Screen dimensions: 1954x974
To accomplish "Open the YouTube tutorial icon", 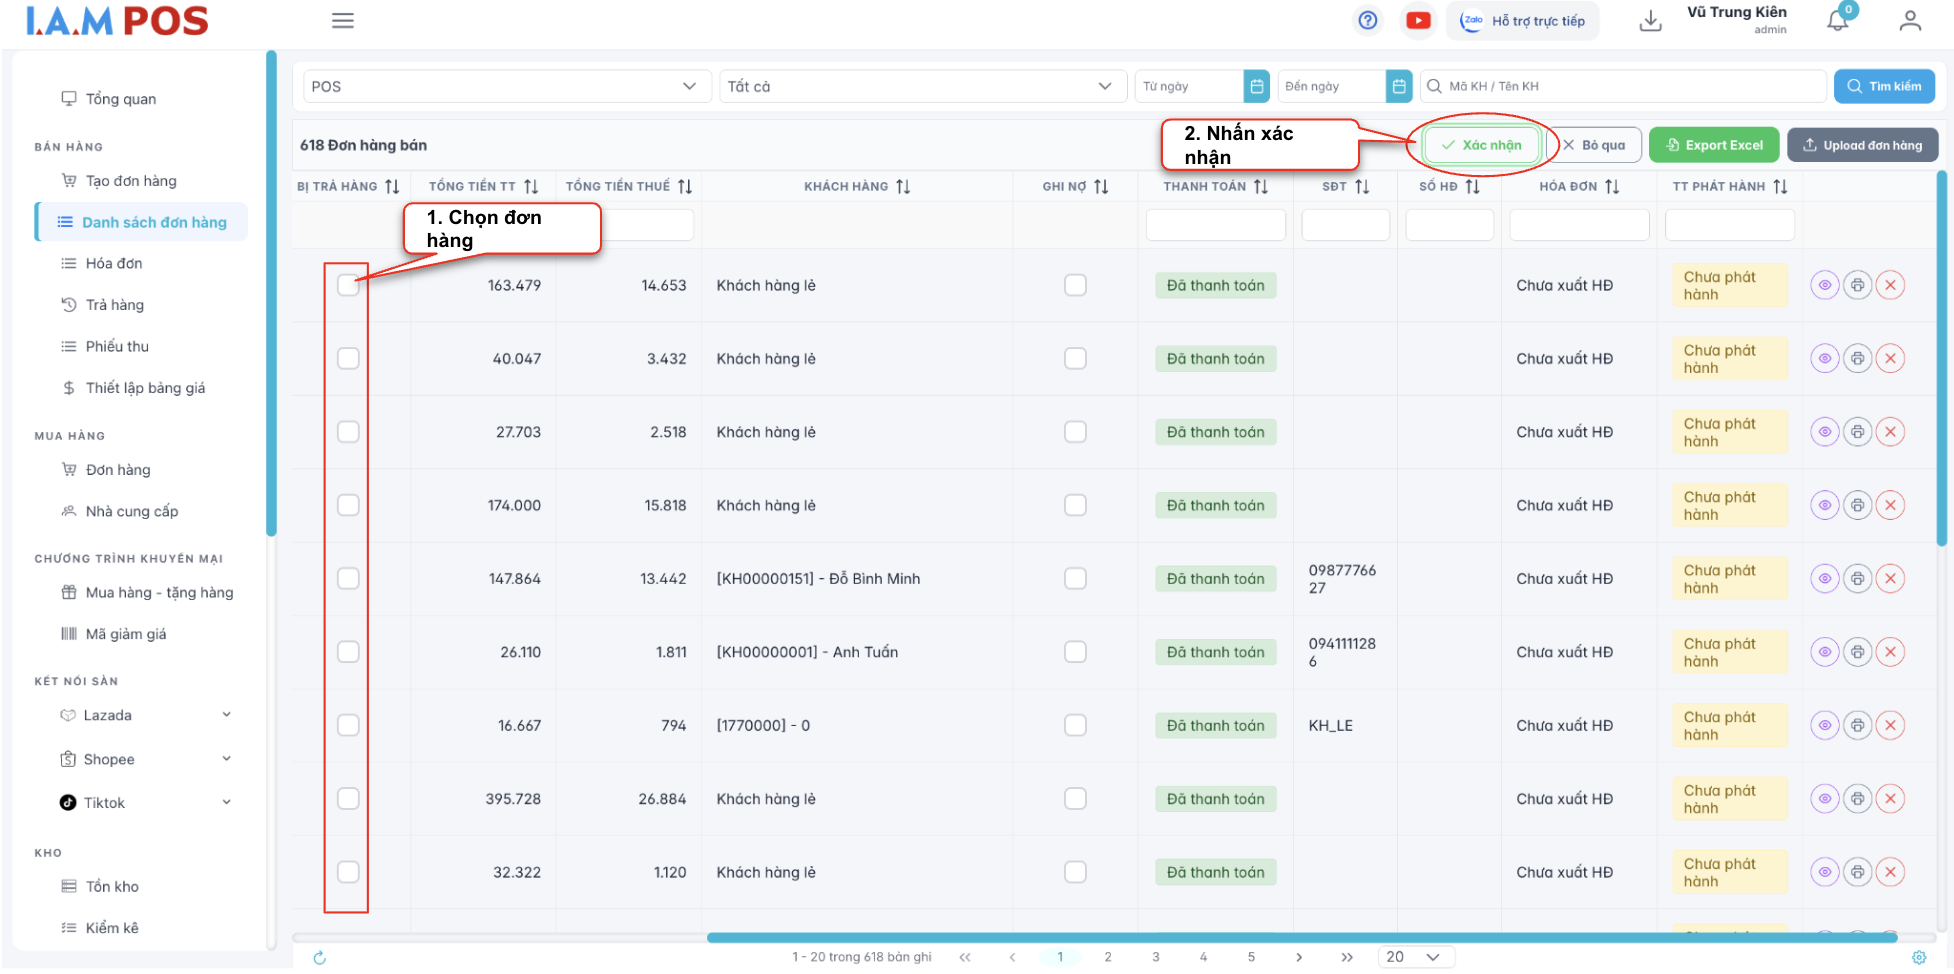I will click(x=1417, y=21).
